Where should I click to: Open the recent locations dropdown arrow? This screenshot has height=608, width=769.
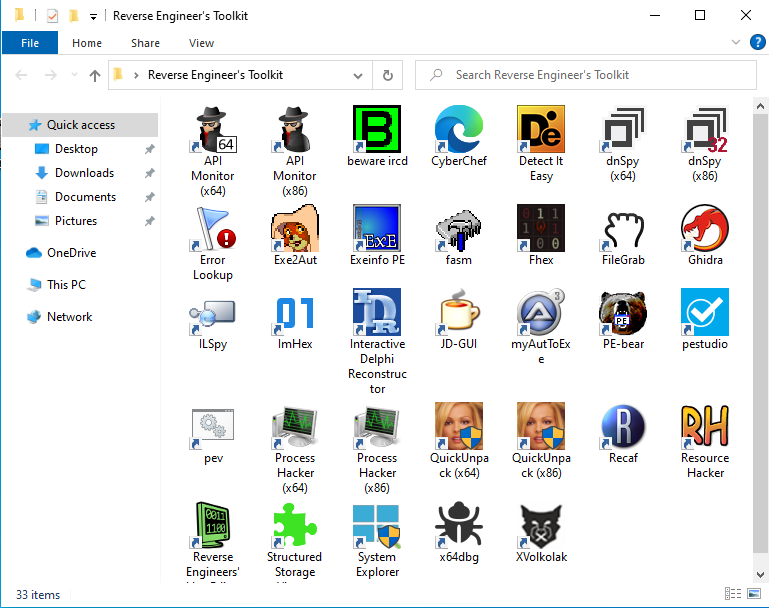(x=74, y=75)
